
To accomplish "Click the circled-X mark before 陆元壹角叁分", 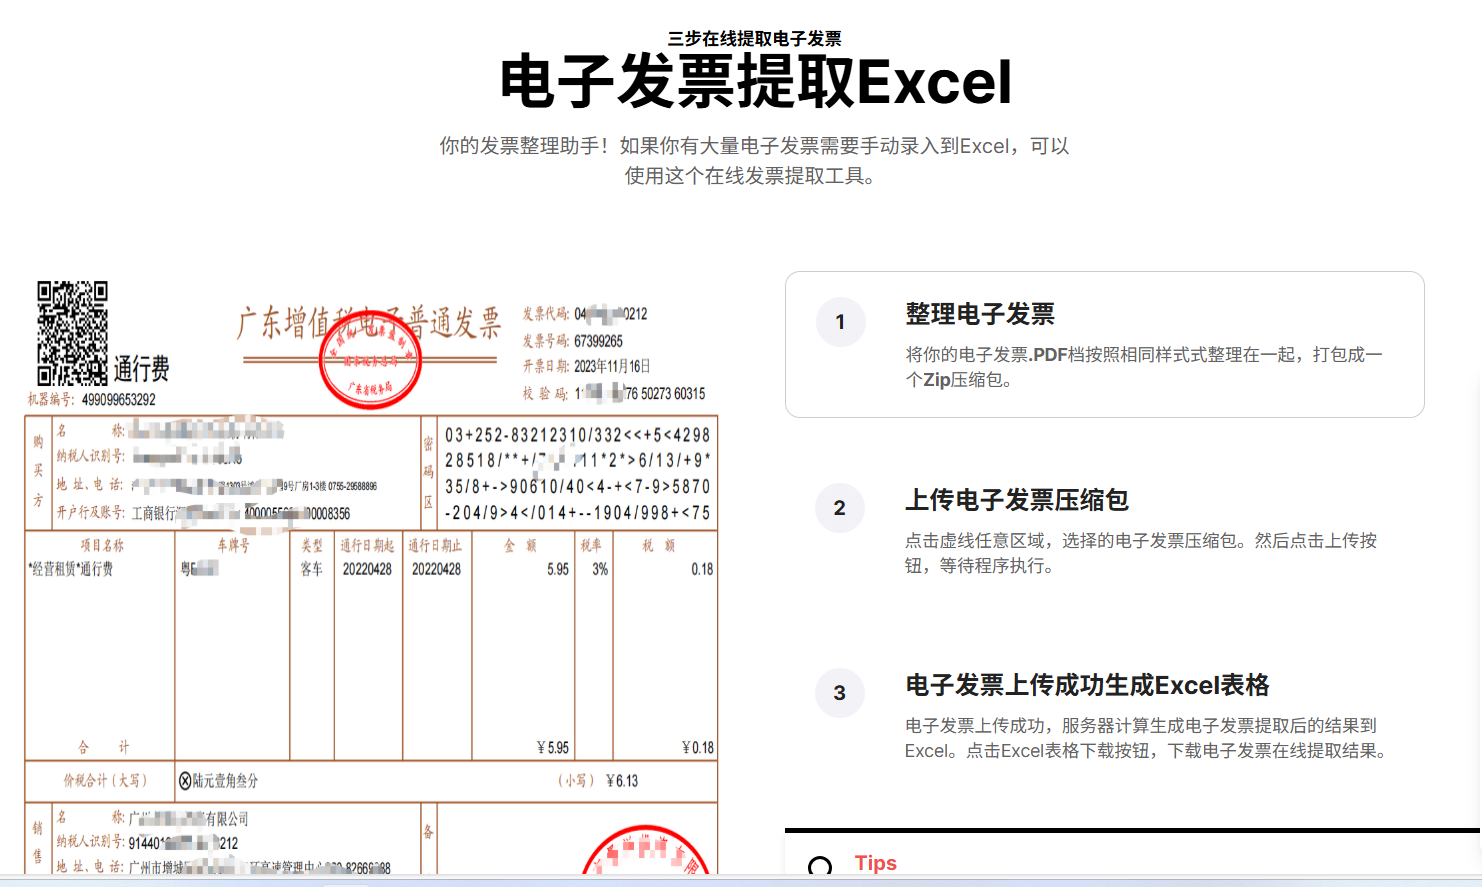I will tap(185, 781).
